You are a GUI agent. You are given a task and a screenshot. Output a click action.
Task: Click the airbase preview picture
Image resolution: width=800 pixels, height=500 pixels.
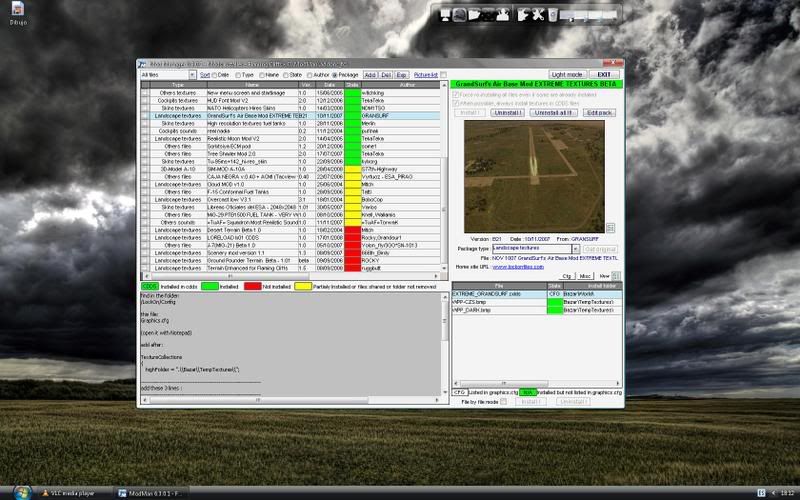[x=534, y=177]
